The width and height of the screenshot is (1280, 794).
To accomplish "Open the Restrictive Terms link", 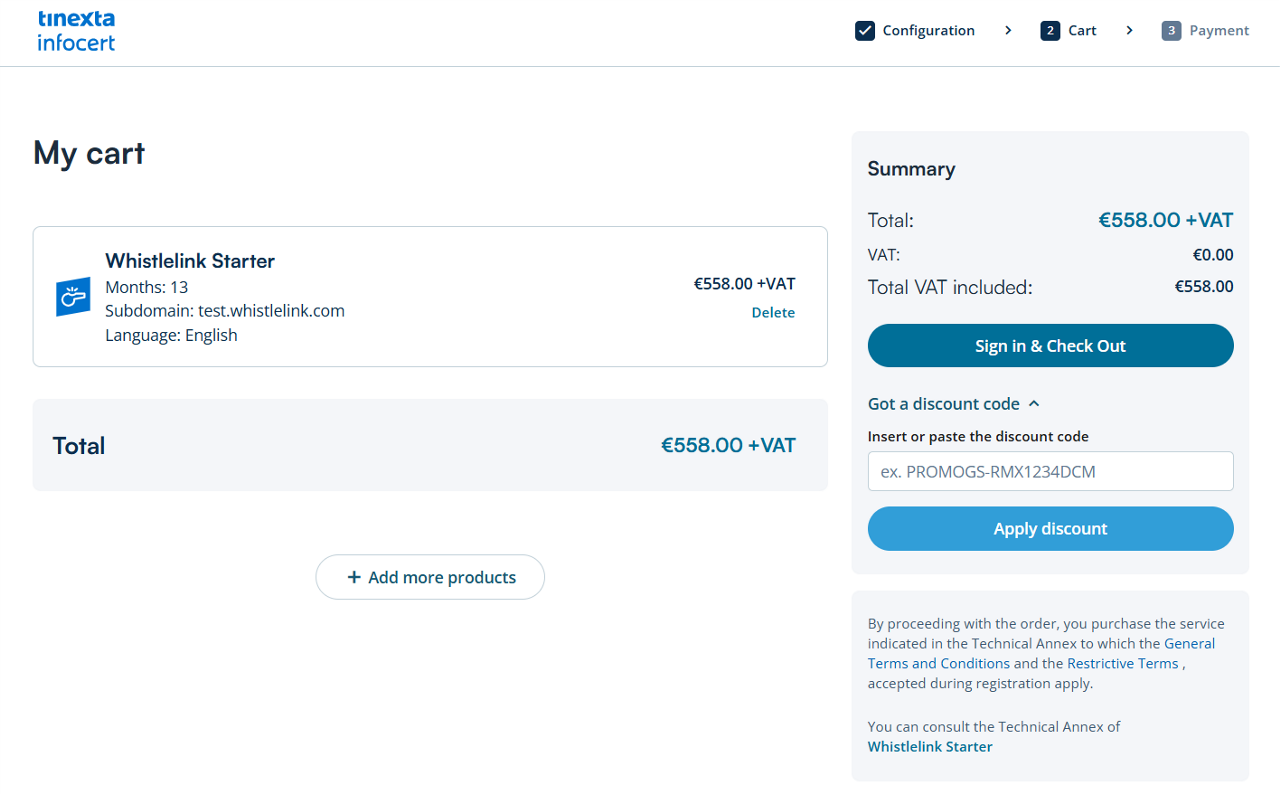I will tap(1123, 664).
